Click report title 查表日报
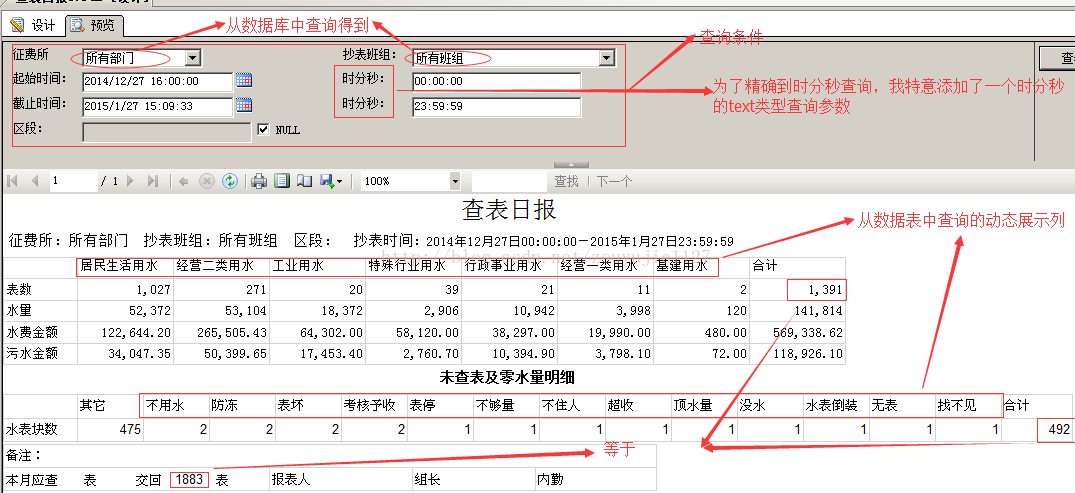1075x493 pixels. 509,209
